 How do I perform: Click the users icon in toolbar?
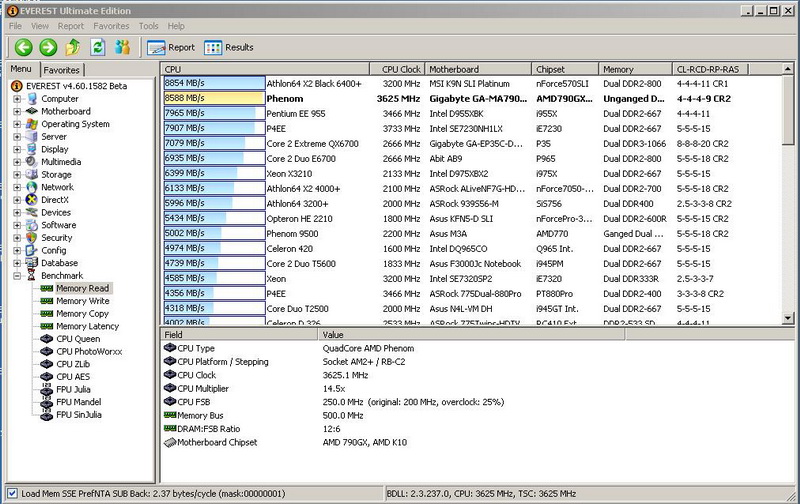(x=122, y=47)
